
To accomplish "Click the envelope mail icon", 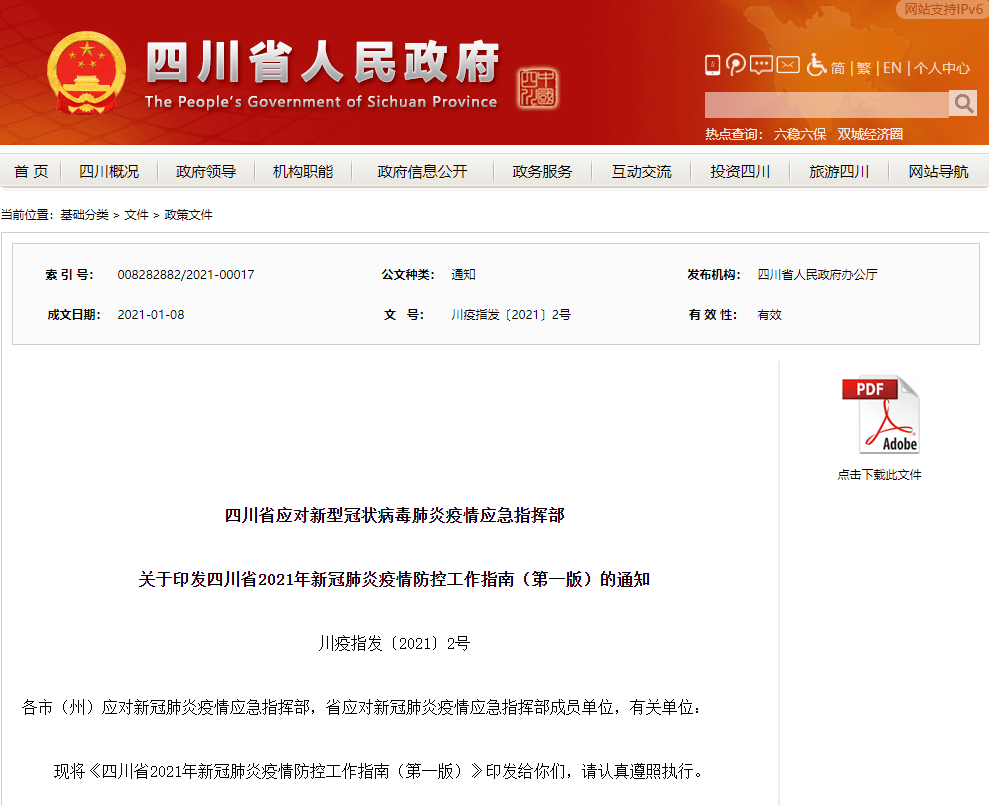I will pyautogui.click(x=788, y=64).
